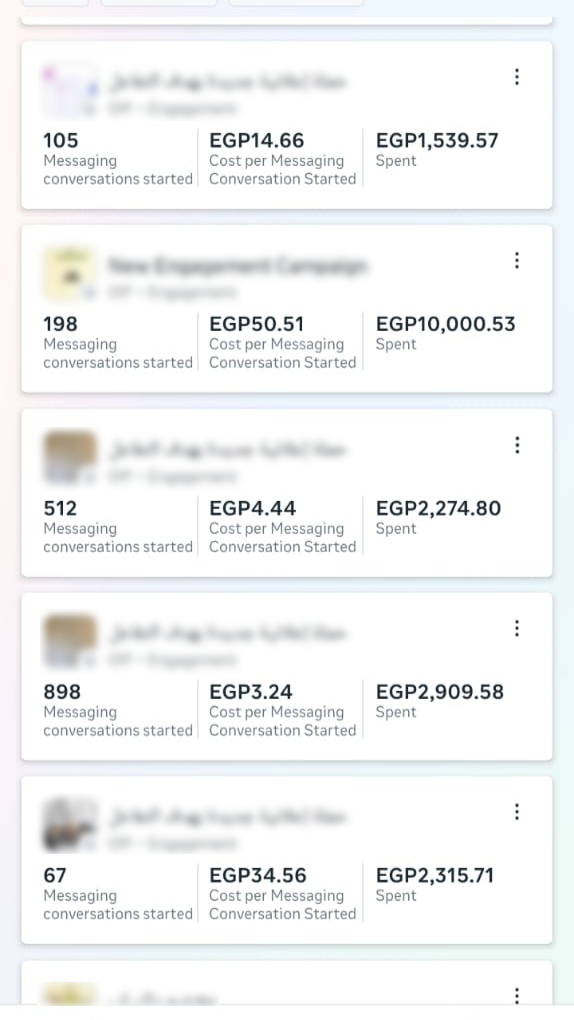Open three-dot menu for EGP10,000.53 campaign
Image resolution: width=574 pixels, height=1020 pixels.
pos(517,261)
